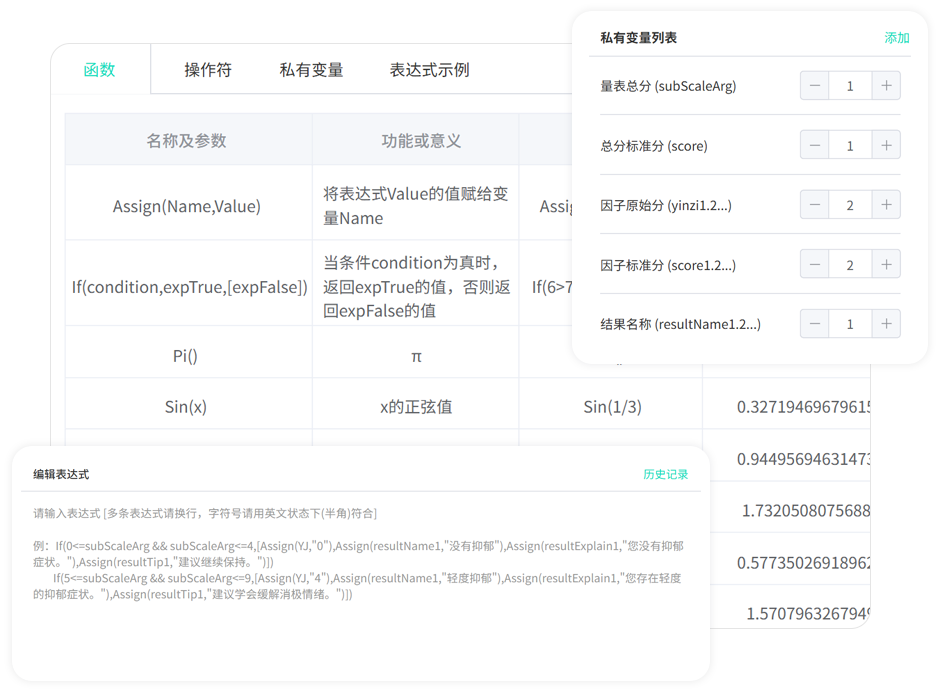The width and height of the screenshot is (942, 692).
Task: Select the 私有变量 tab
Action: (311, 70)
